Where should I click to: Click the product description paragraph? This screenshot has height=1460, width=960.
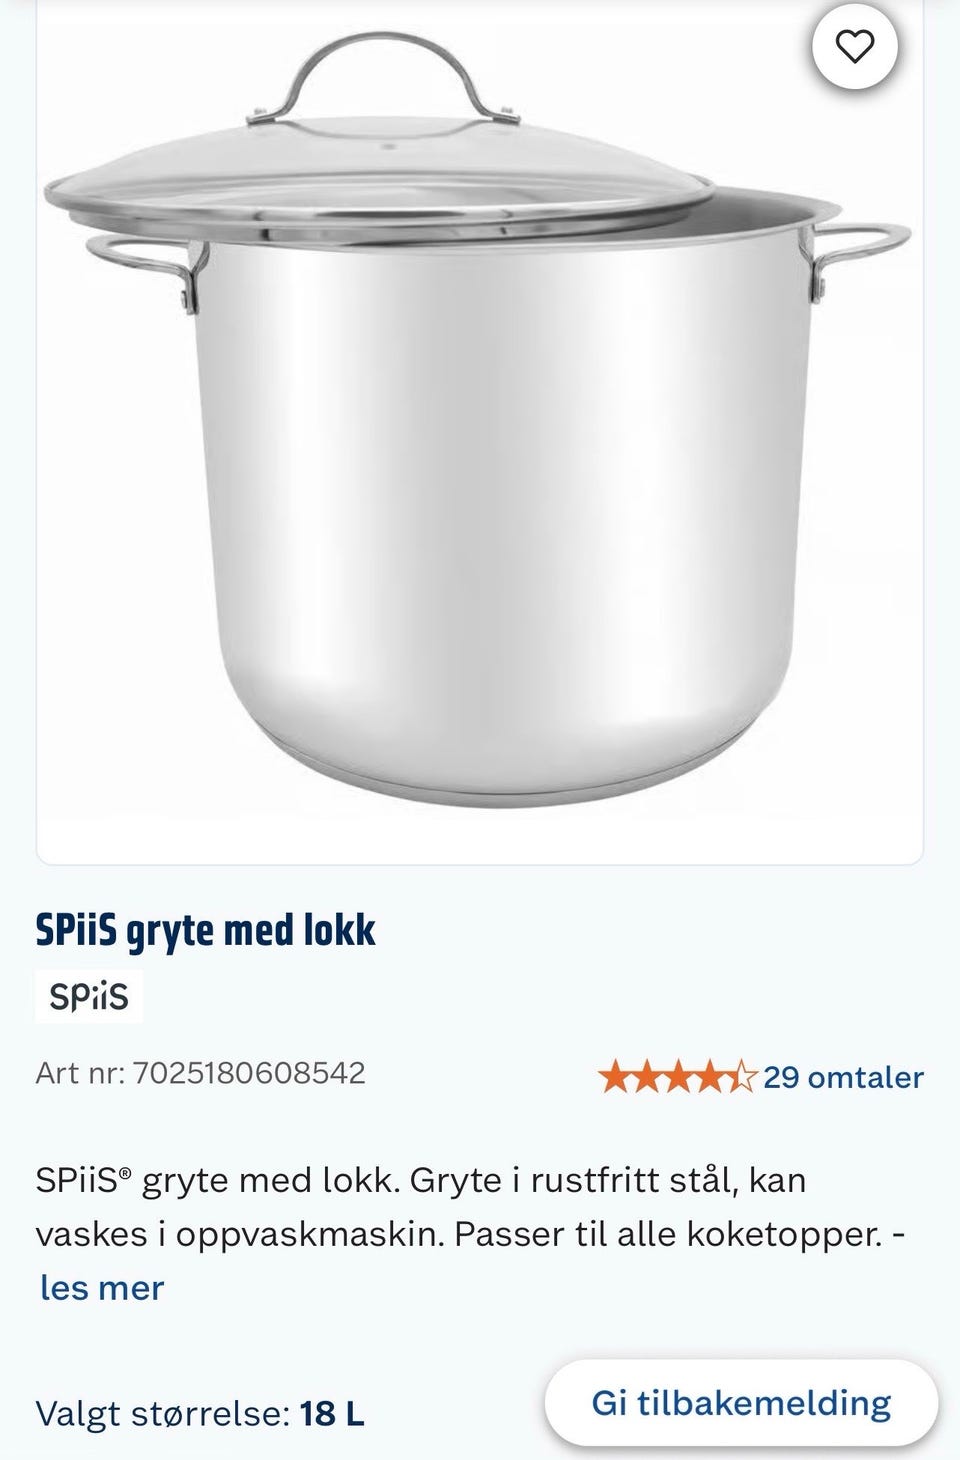click(x=471, y=1207)
